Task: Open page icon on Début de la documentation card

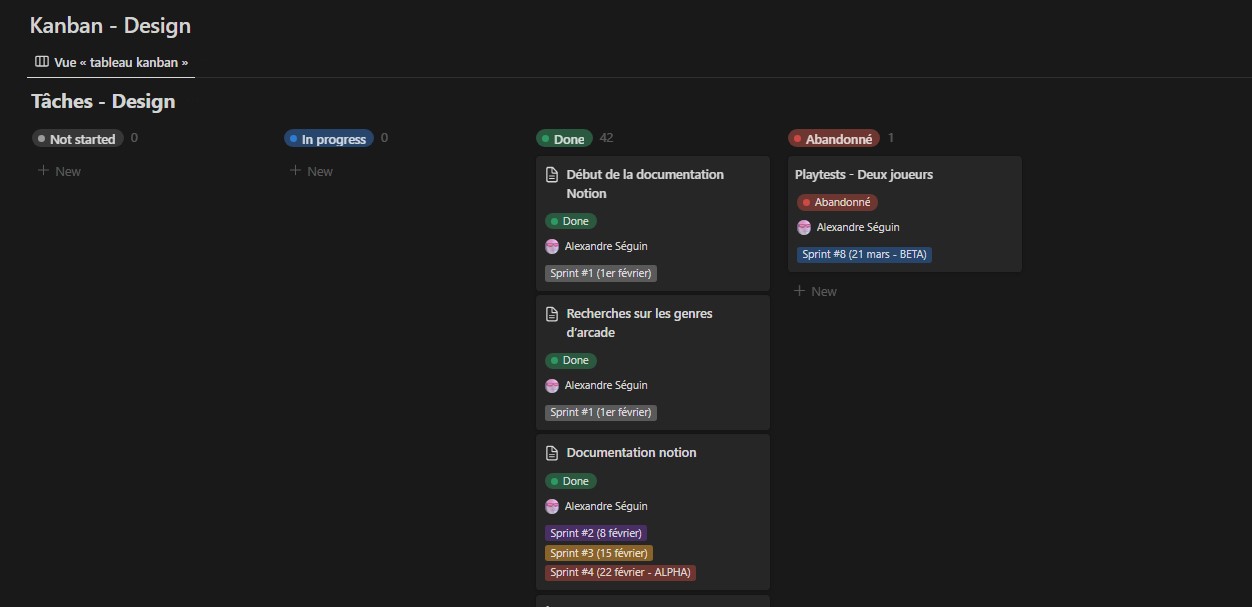Action: coord(552,175)
